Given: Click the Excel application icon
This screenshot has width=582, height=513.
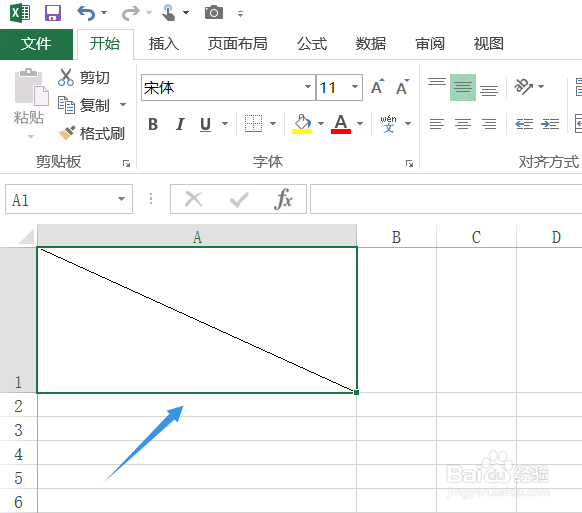Looking at the screenshot, I should [20, 13].
